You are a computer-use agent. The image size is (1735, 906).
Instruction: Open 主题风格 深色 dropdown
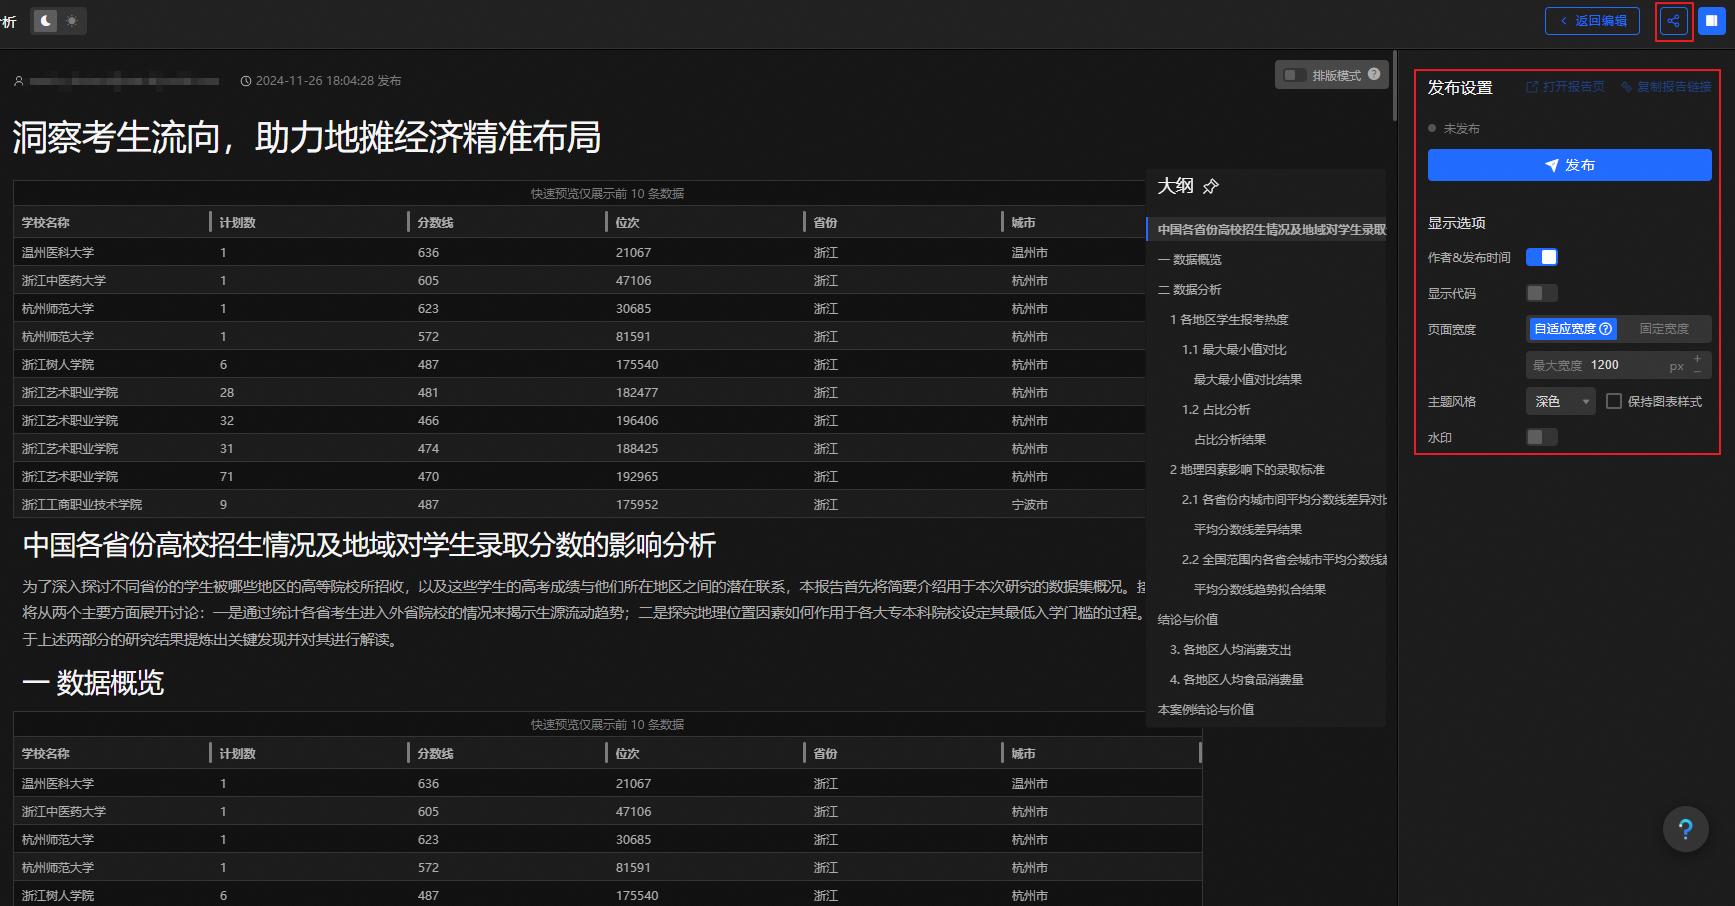pyautogui.click(x=1561, y=401)
